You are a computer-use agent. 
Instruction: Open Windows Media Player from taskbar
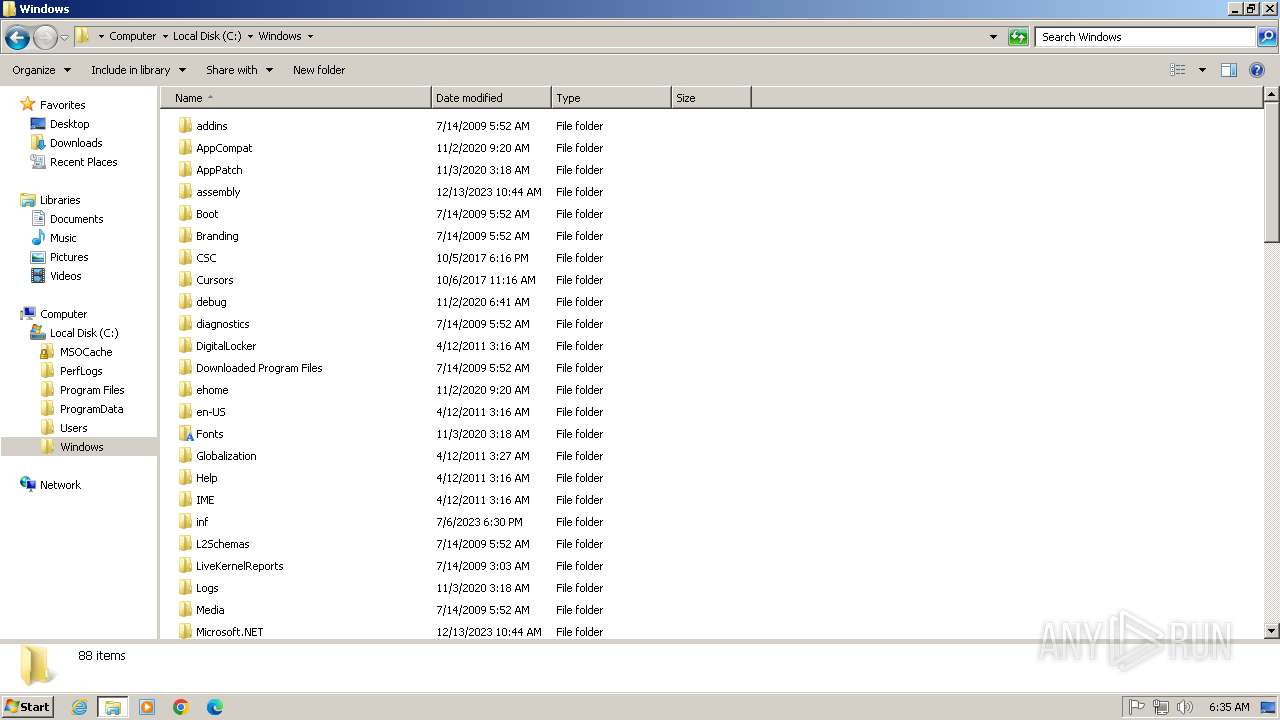pos(147,707)
